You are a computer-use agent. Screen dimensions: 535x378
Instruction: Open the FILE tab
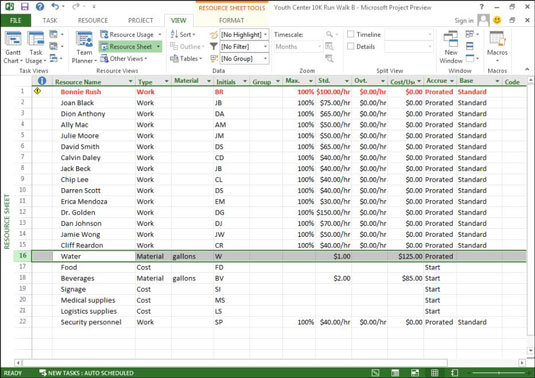16,20
